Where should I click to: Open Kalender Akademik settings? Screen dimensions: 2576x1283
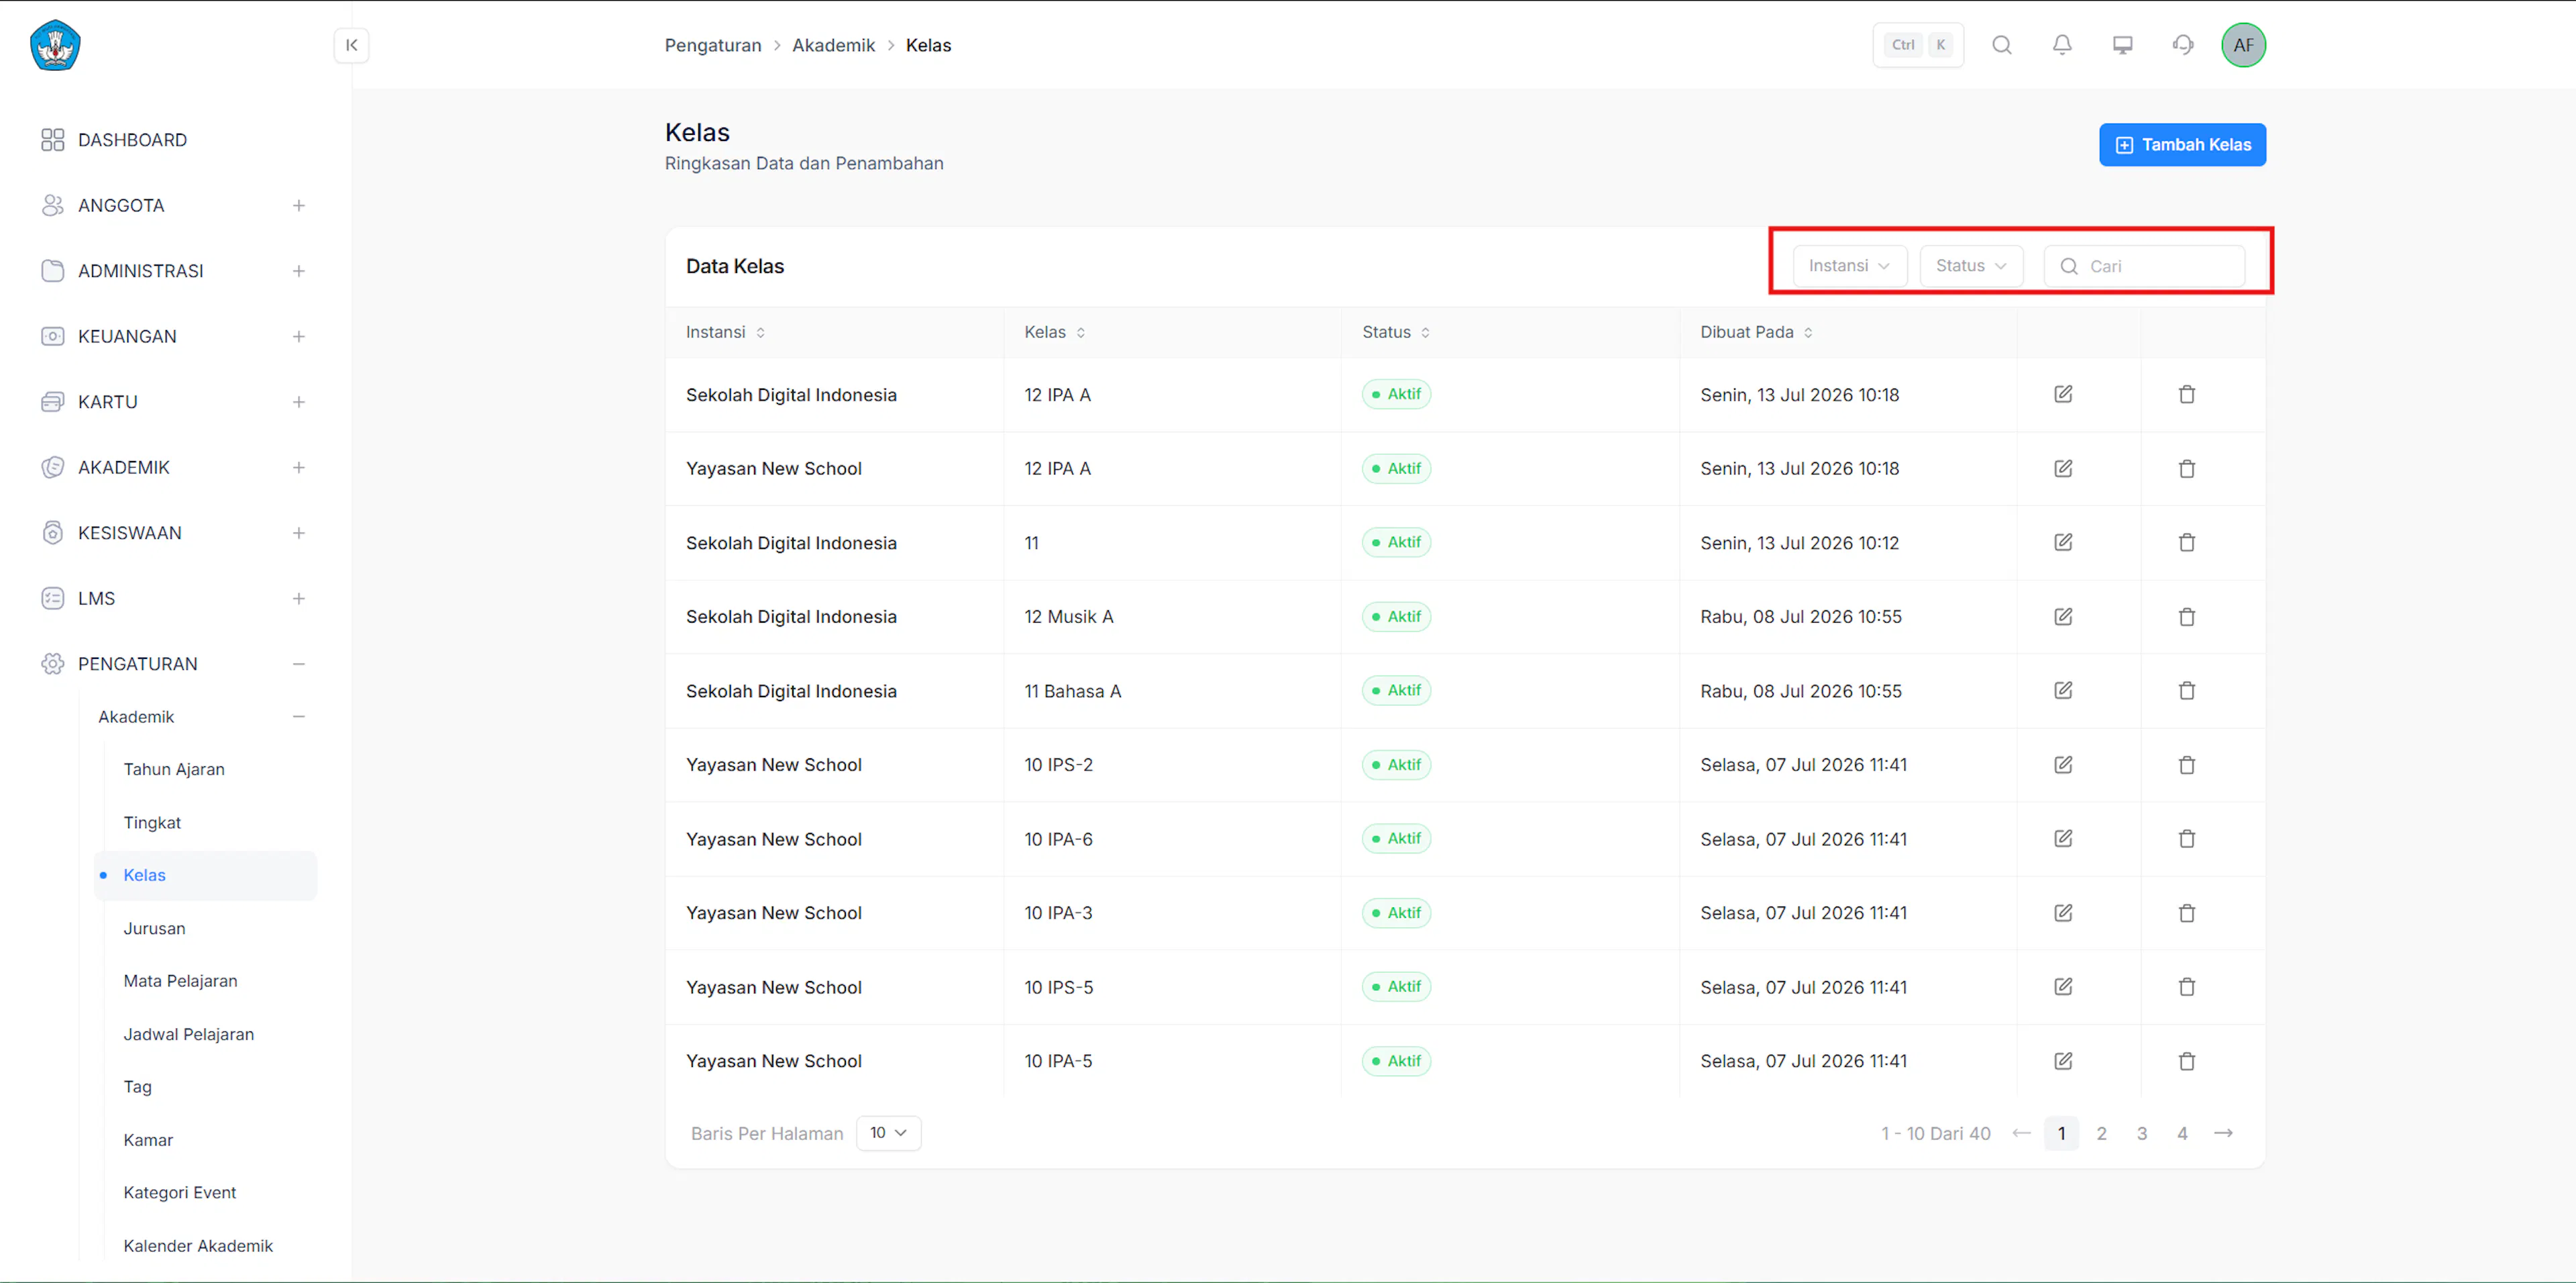point(198,1245)
